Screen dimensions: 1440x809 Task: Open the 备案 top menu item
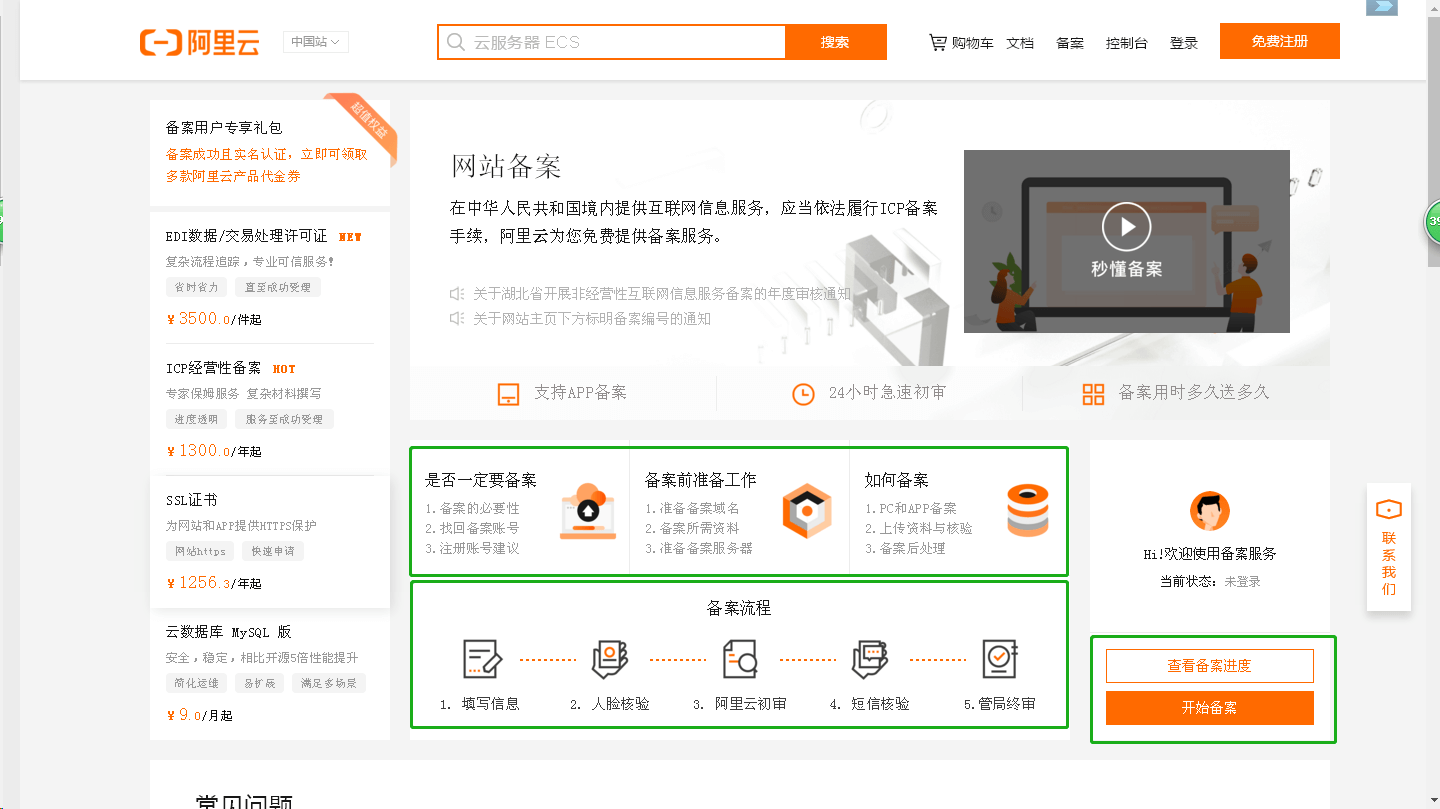[1070, 43]
